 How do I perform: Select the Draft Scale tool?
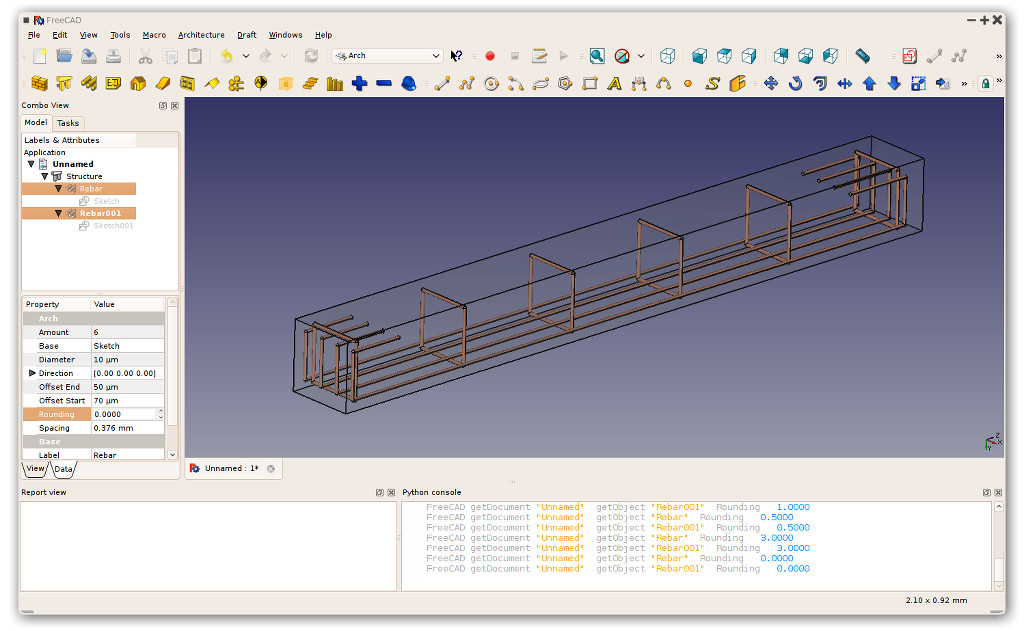[918, 84]
